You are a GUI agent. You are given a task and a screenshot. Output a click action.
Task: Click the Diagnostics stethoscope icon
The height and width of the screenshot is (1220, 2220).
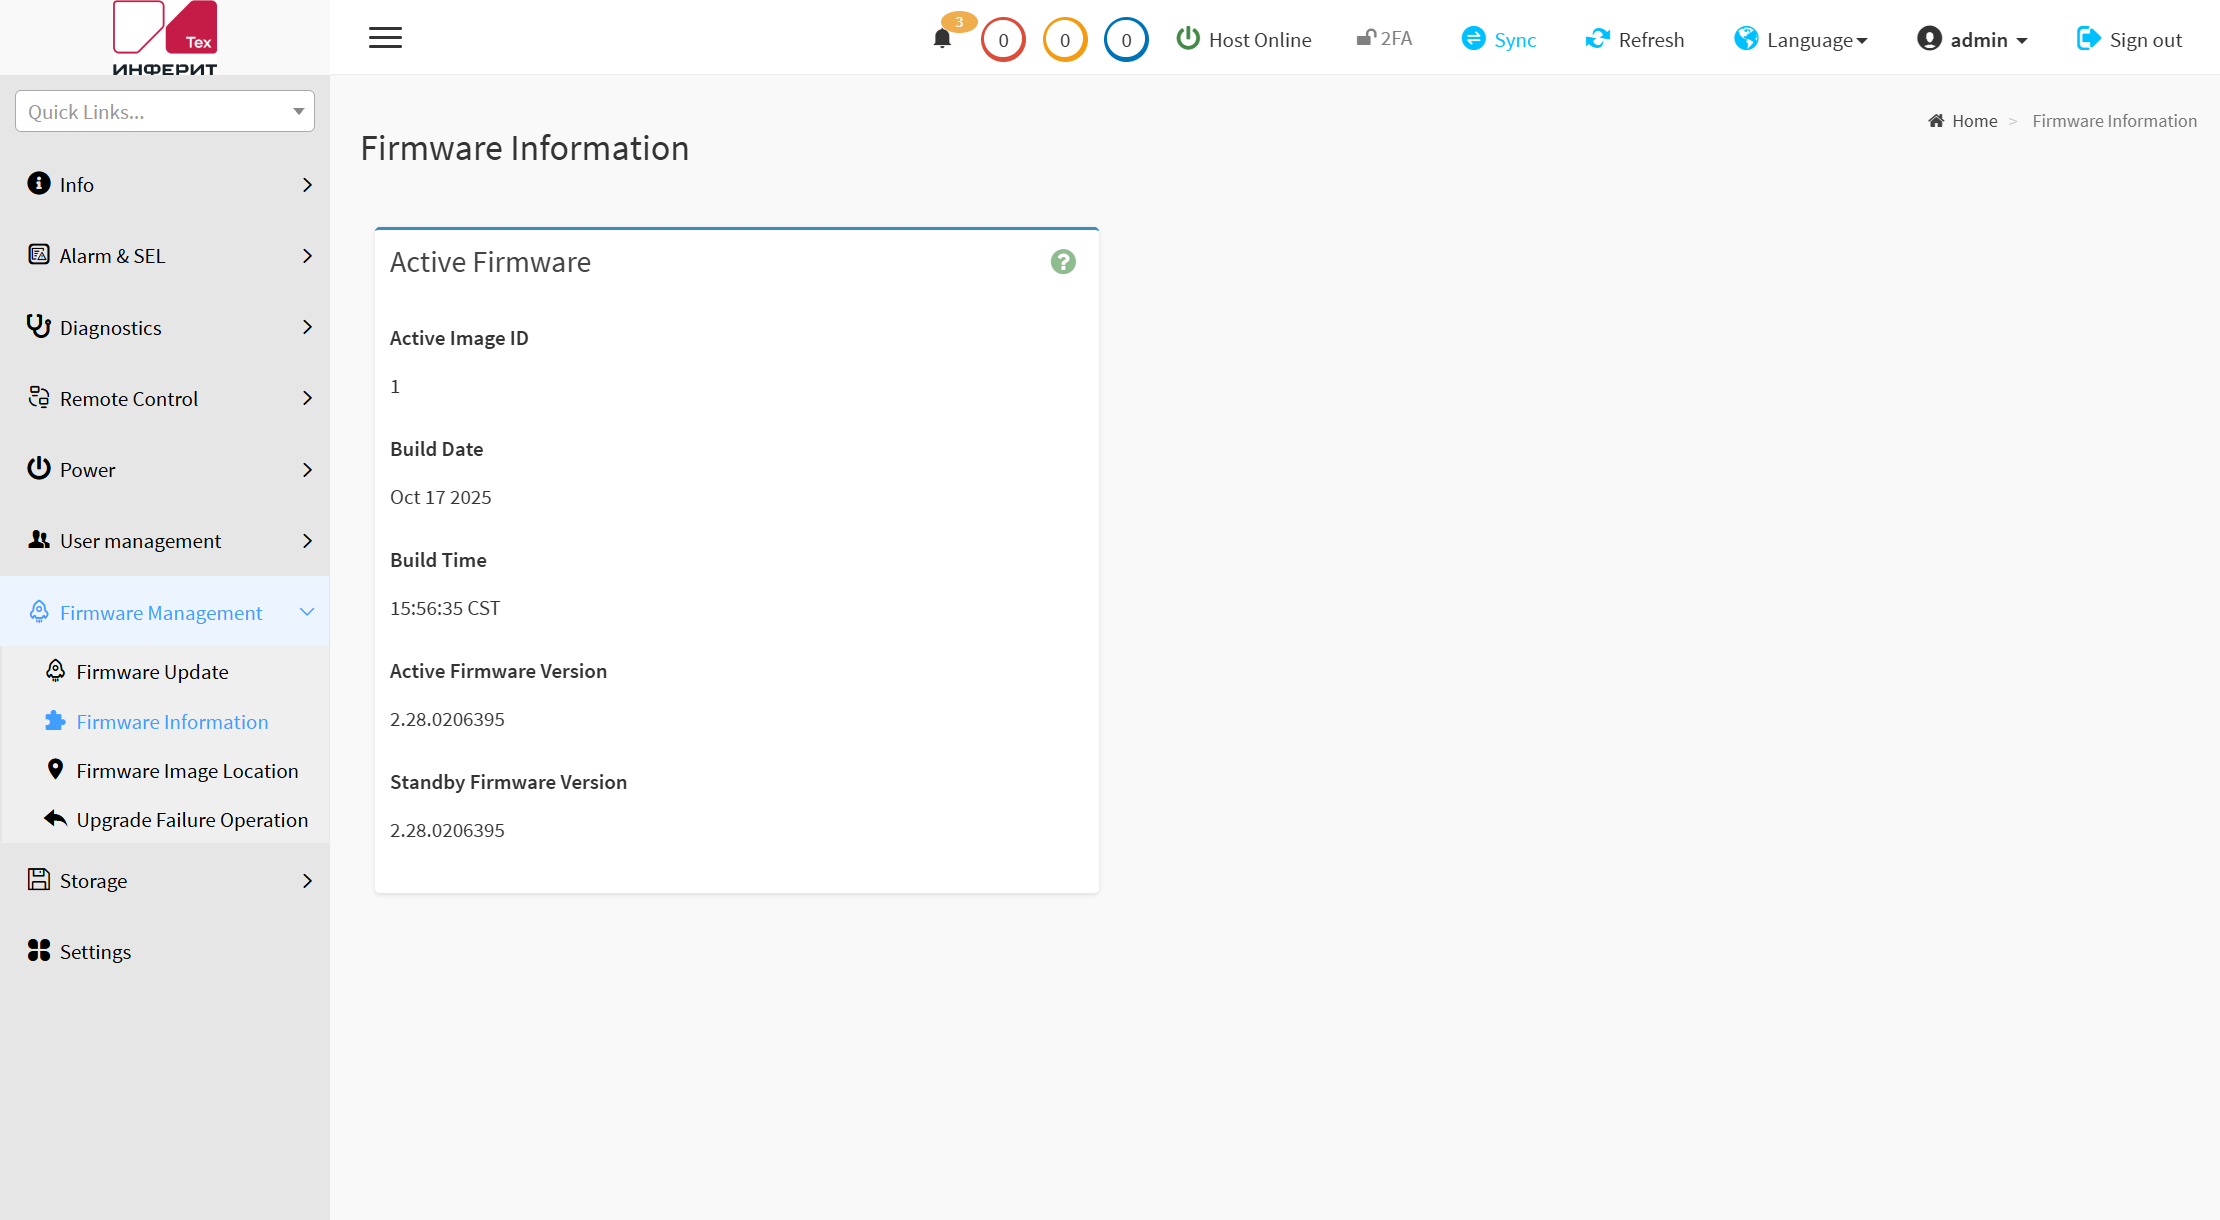click(x=39, y=327)
